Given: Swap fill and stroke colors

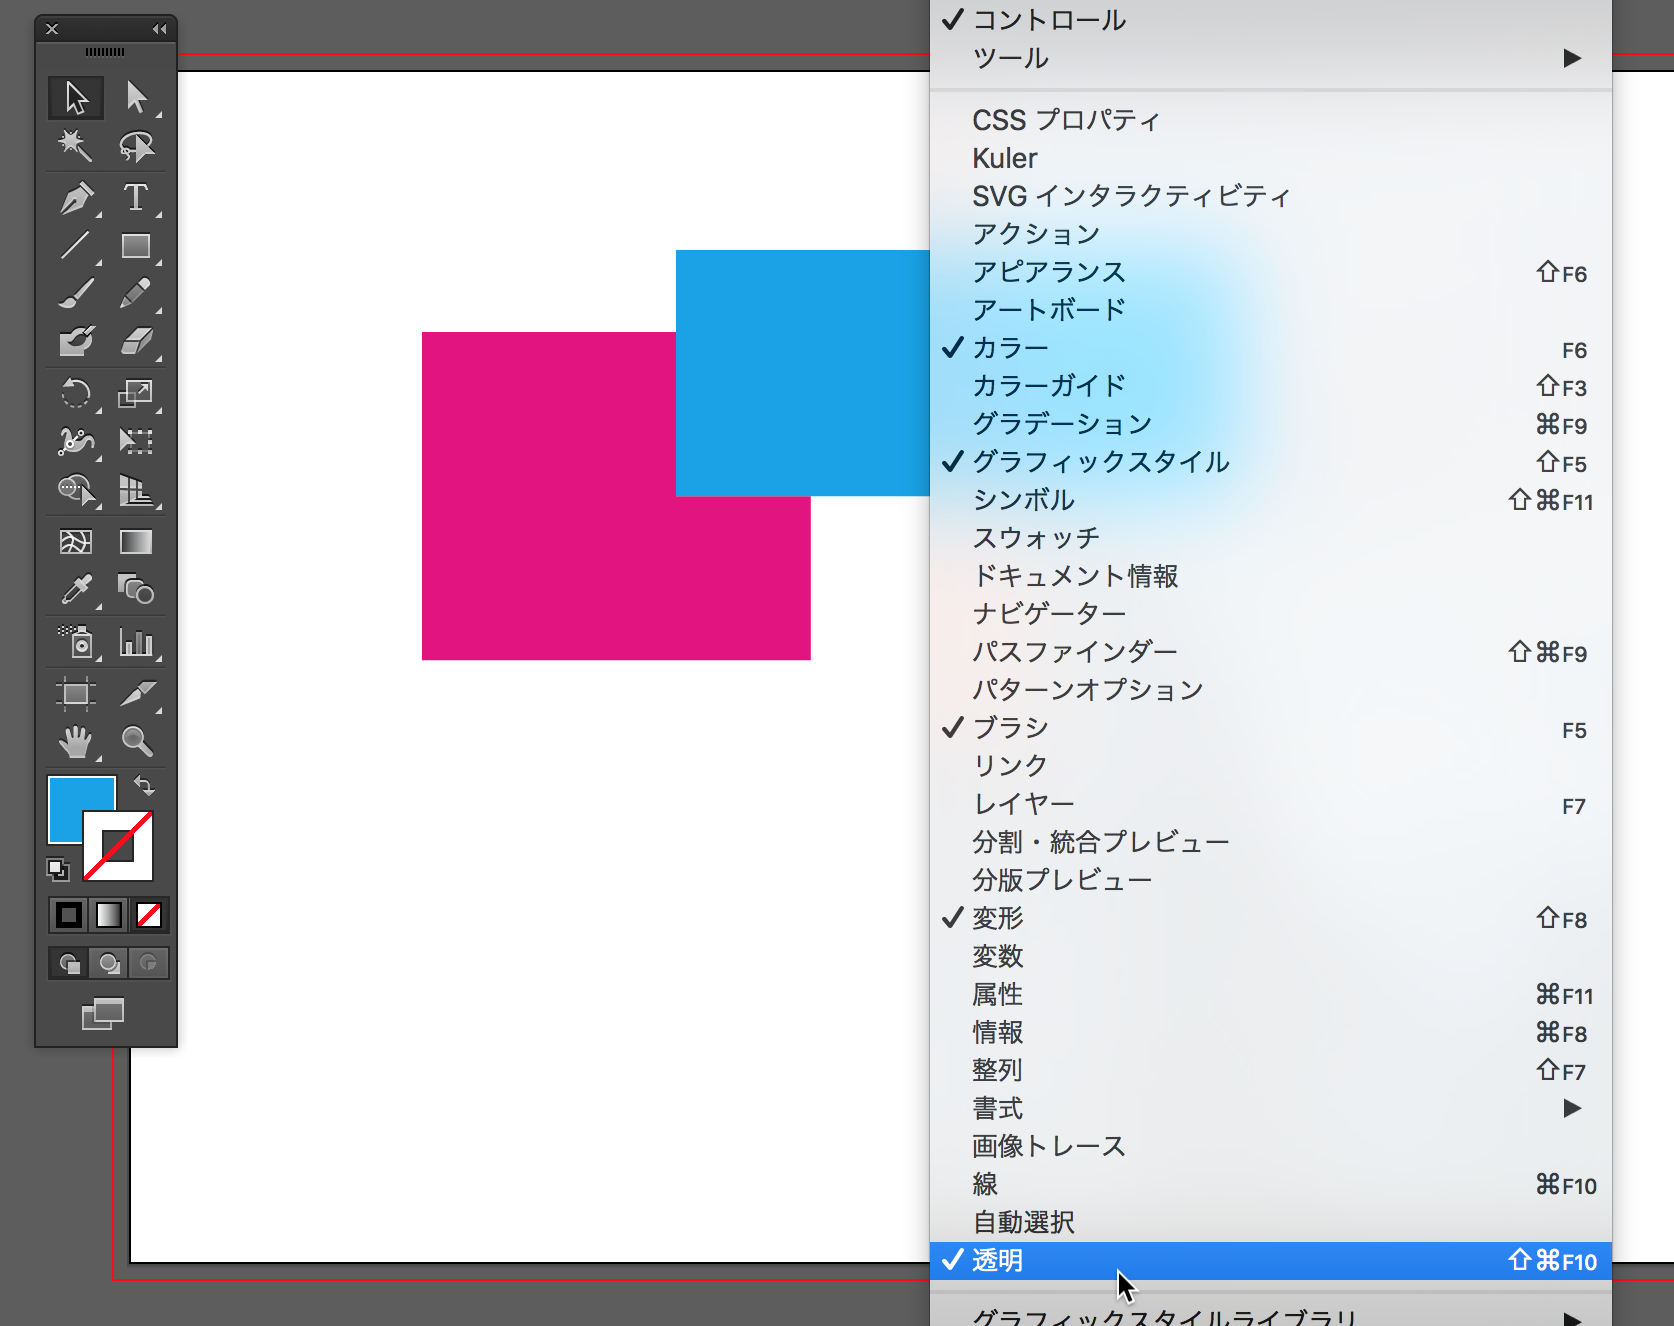Looking at the screenshot, I should pos(144,786).
